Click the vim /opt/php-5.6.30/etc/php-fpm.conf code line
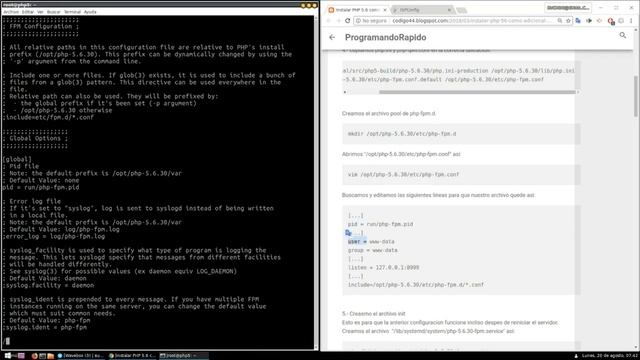 click(x=403, y=174)
